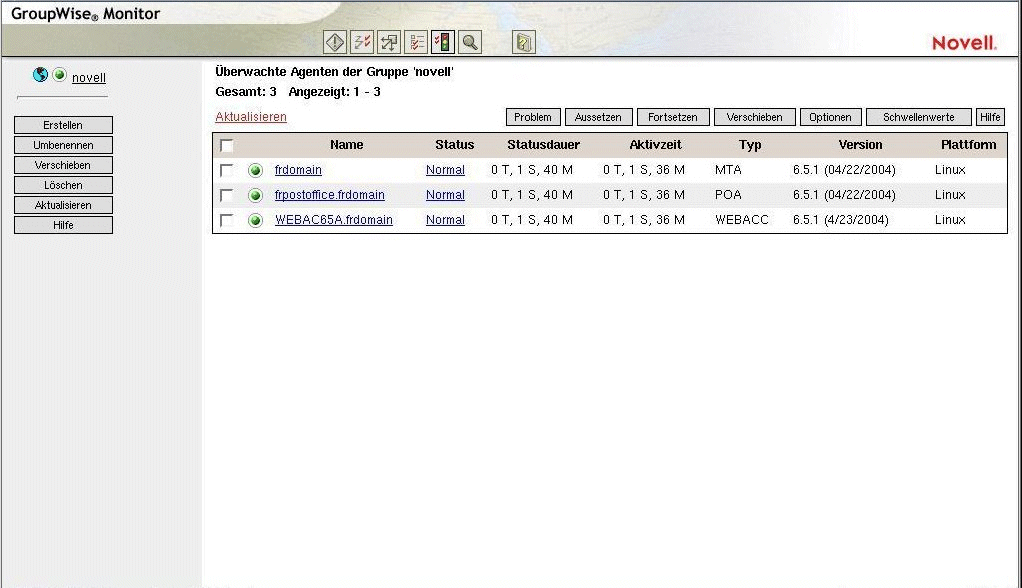Select the link trace toolbar icon

(362, 42)
